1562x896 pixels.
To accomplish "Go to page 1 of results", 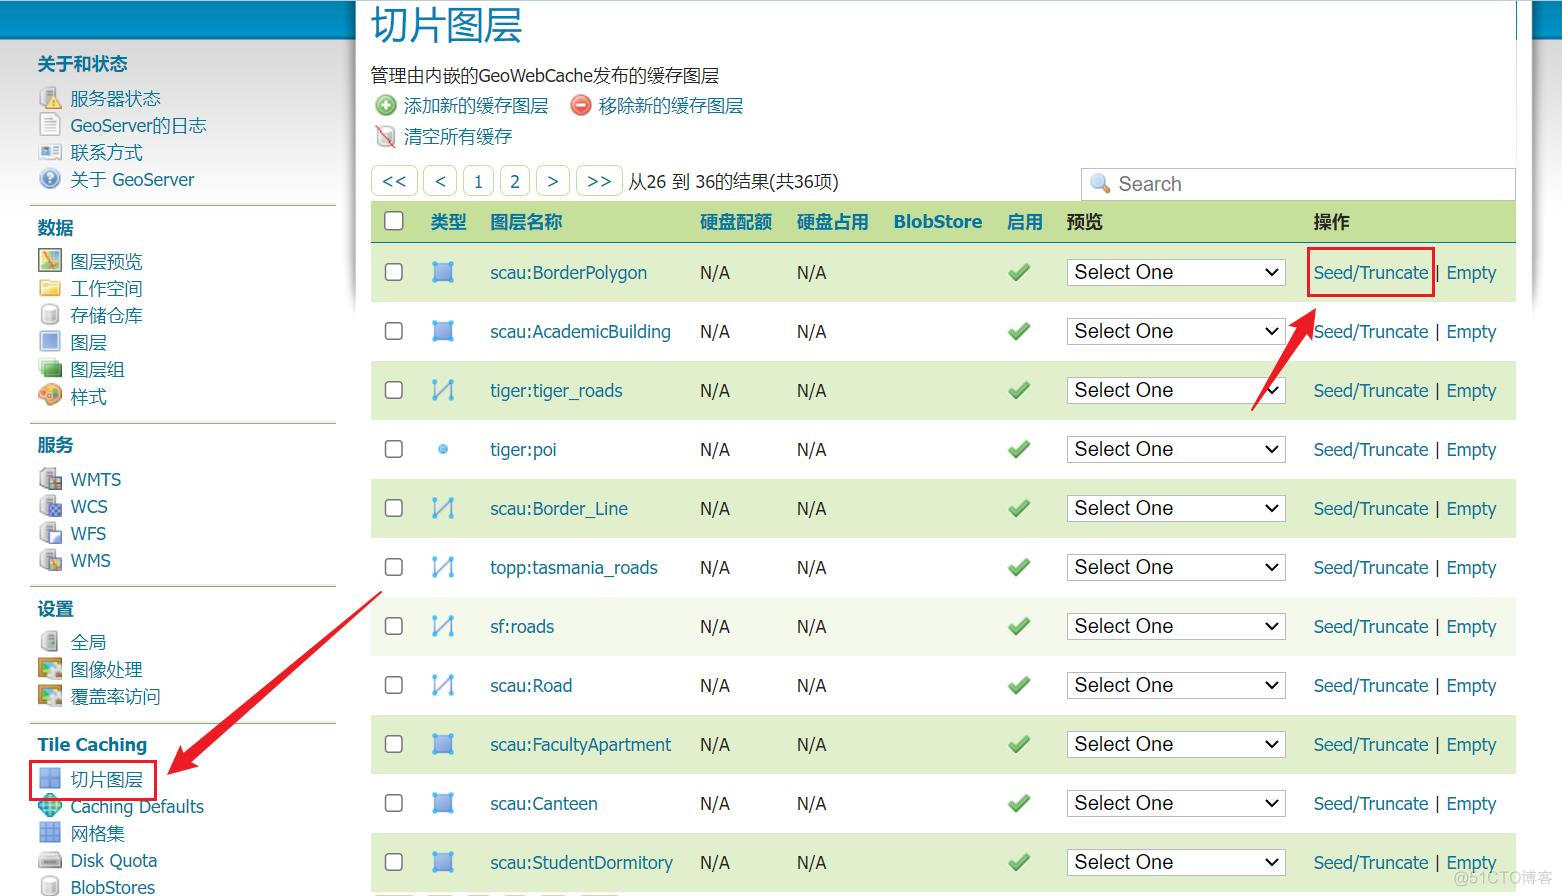I will pyautogui.click(x=478, y=181).
